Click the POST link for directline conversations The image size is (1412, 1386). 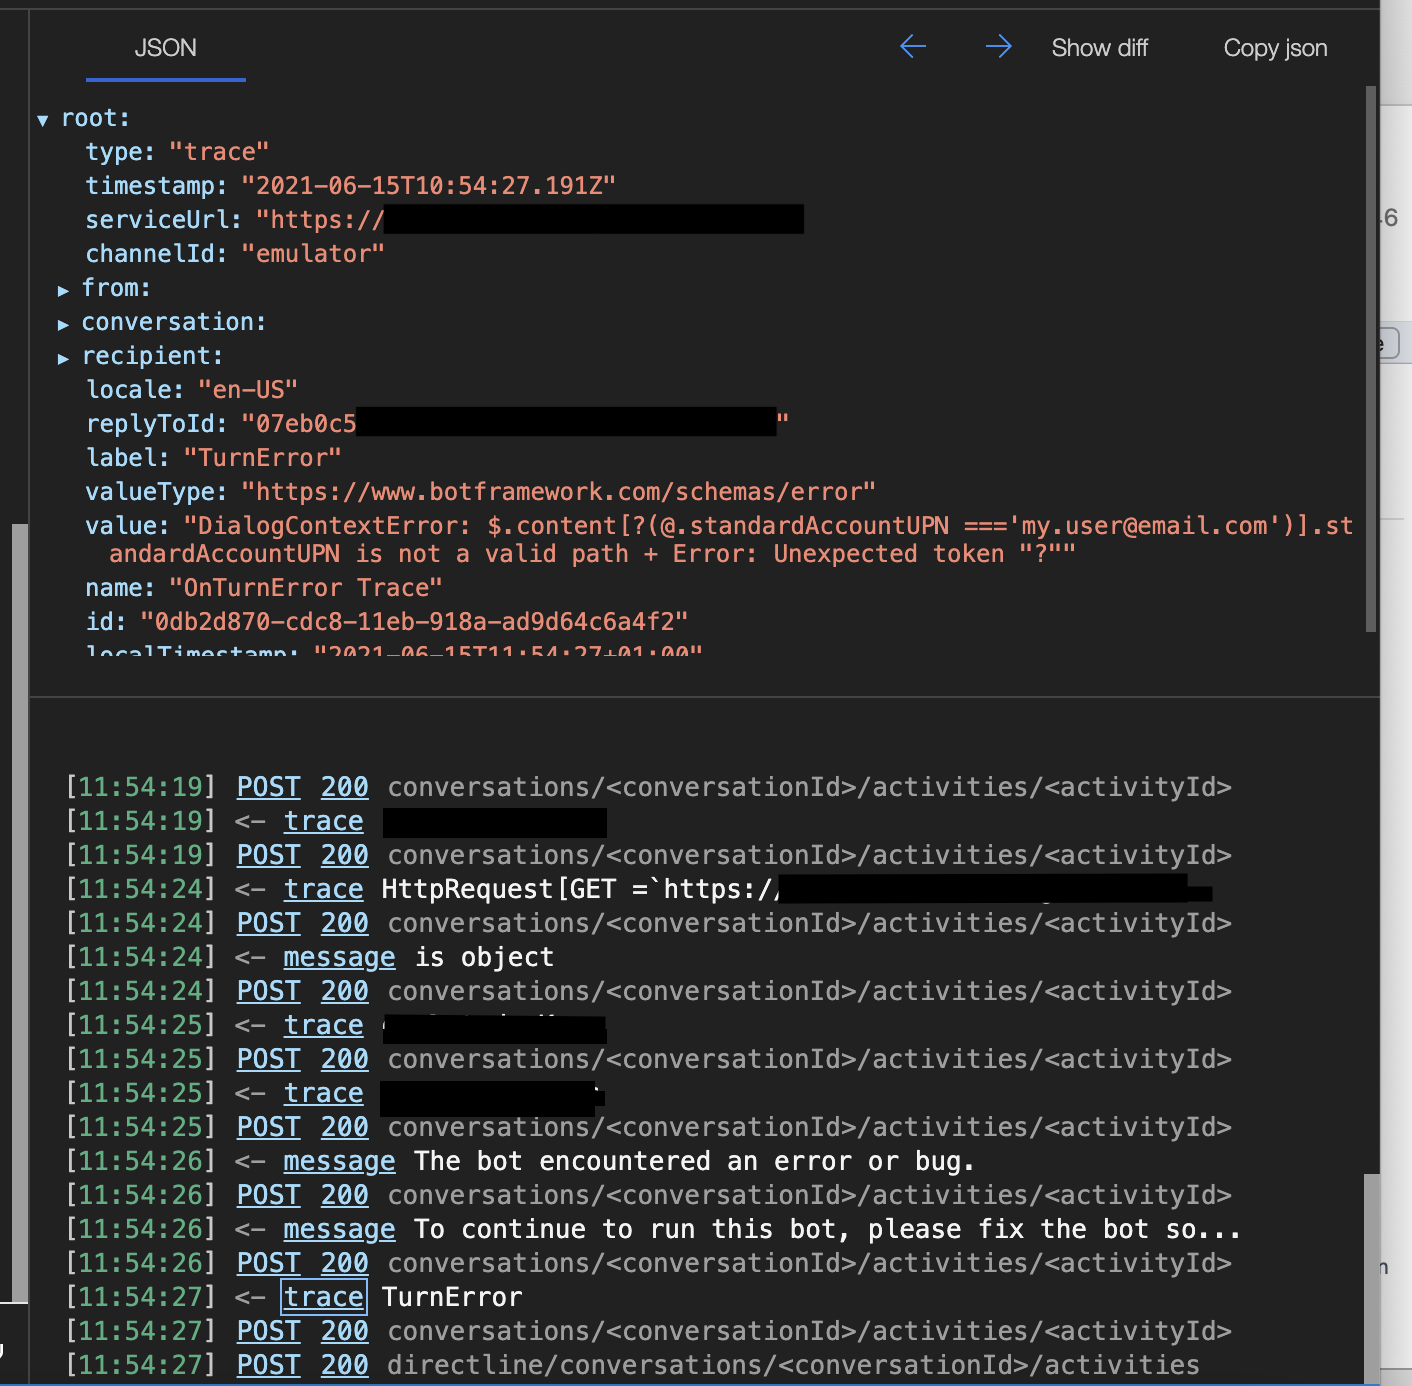[267, 1364]
